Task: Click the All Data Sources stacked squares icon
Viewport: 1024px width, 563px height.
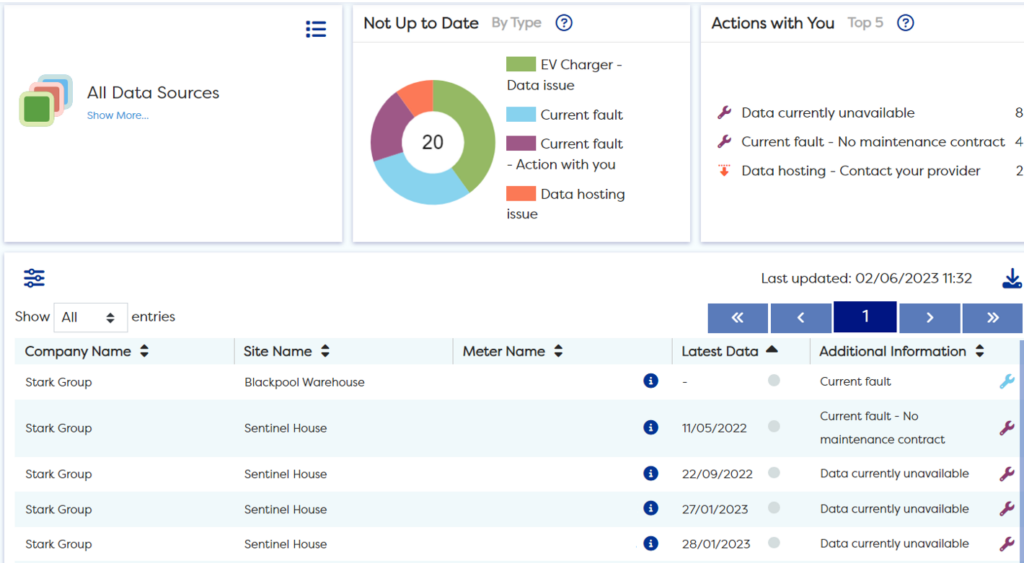Action: (x=46, y=100)
